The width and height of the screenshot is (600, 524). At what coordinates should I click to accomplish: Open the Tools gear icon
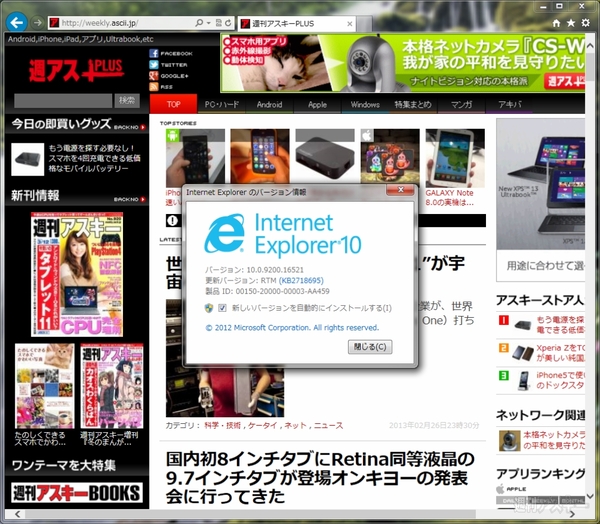click(585, 23)
